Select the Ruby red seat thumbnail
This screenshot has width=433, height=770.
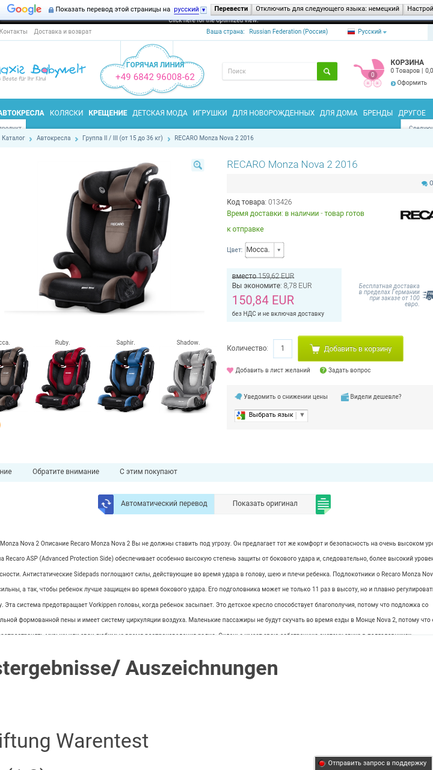(63, 375)
